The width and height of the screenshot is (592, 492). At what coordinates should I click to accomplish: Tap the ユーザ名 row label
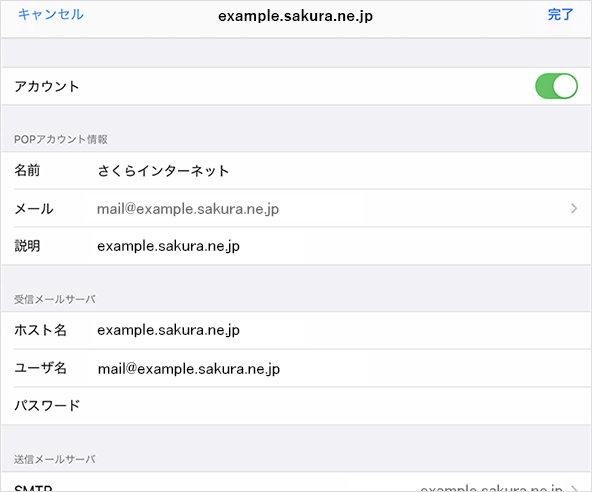(x=40, y=368)
